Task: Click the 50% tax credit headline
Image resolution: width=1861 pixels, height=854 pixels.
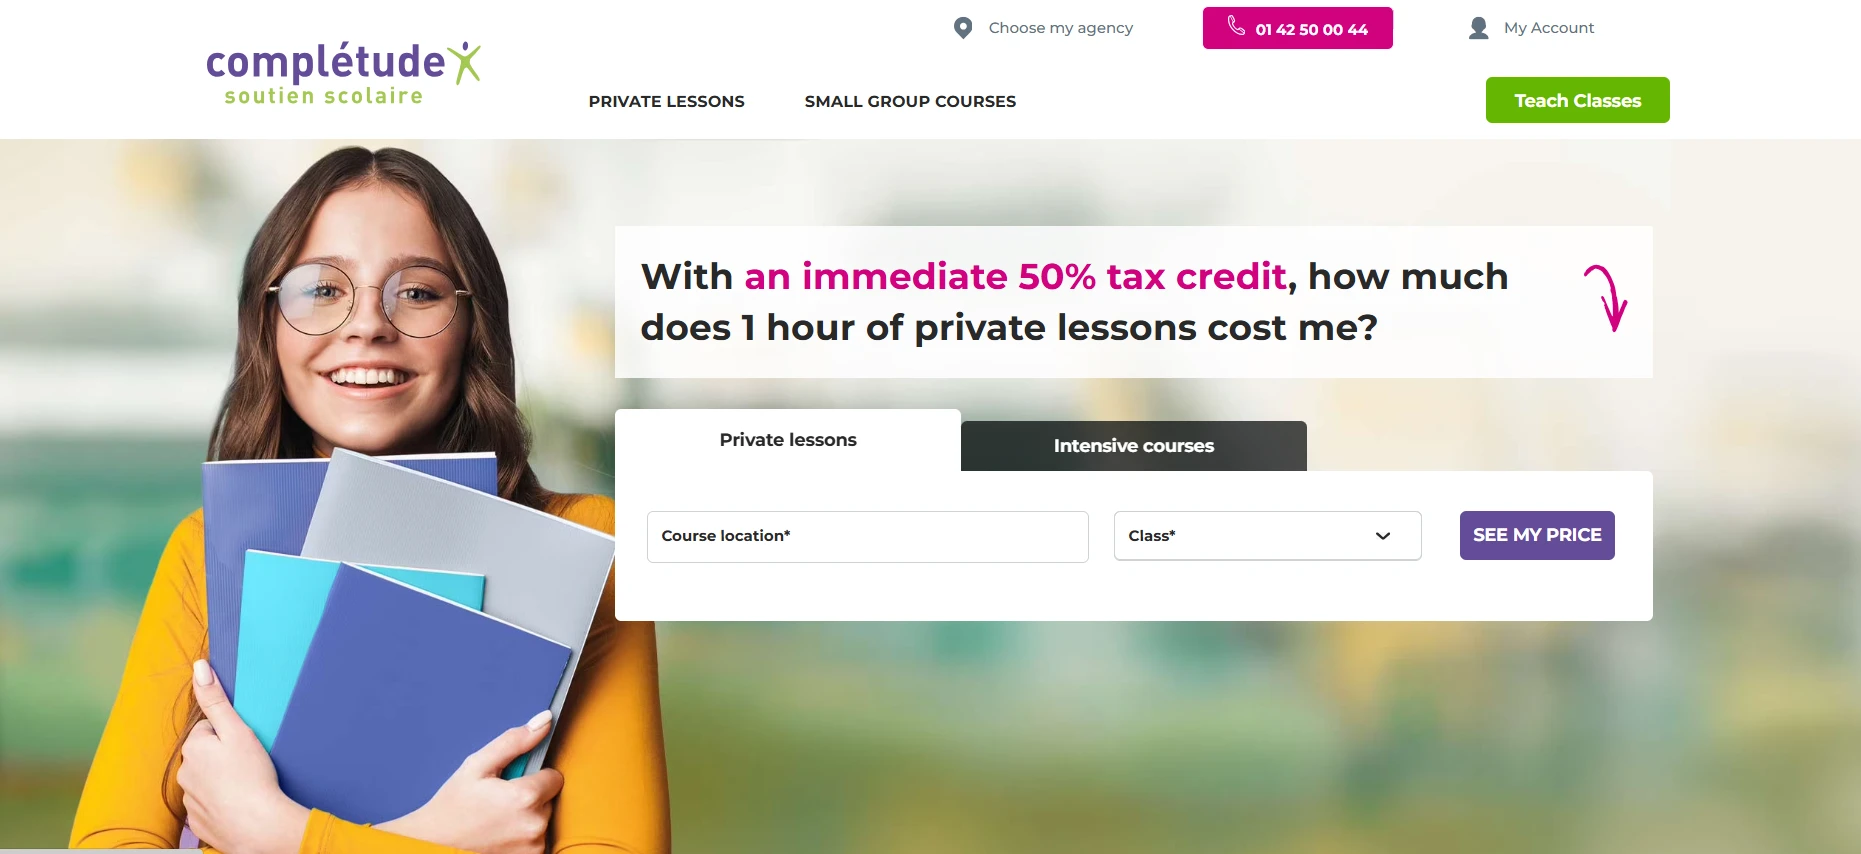Action: point(1074,302)
